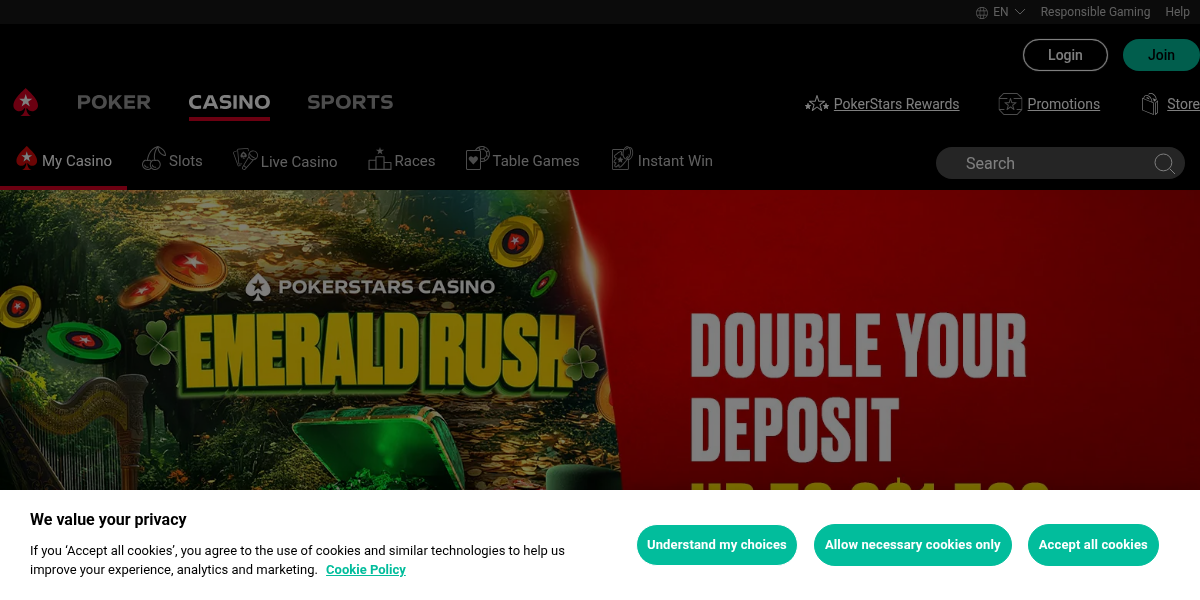Click the Instant Win dice icon
This screenshot has height=600, width=1200.
tap(622, 159)
